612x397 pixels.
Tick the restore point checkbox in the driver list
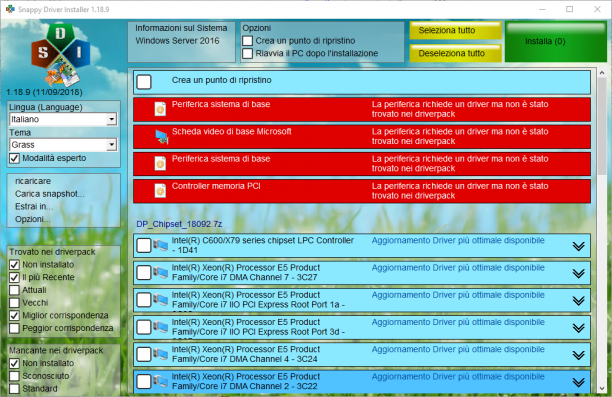coord(144,82)
